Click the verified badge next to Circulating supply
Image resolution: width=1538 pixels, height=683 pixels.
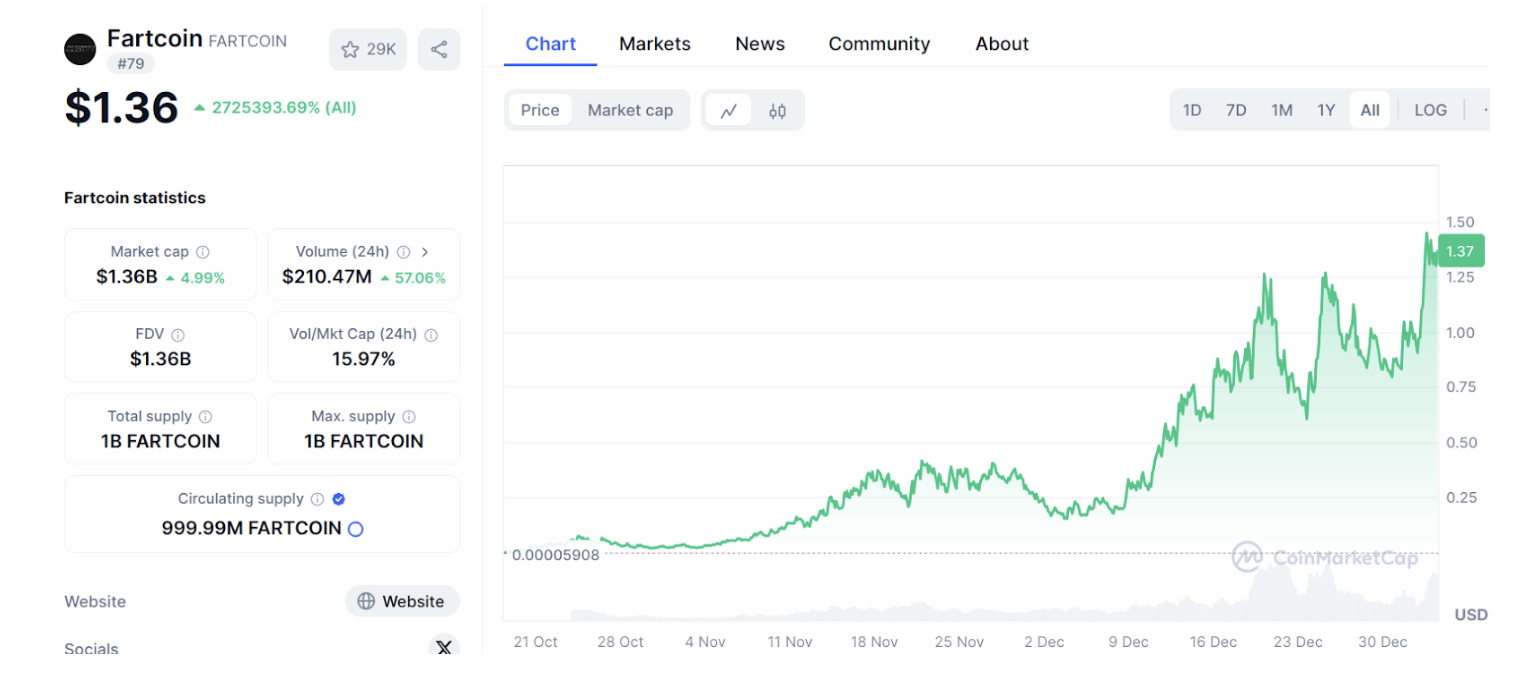pyautogui.click(x=337, y=498)
